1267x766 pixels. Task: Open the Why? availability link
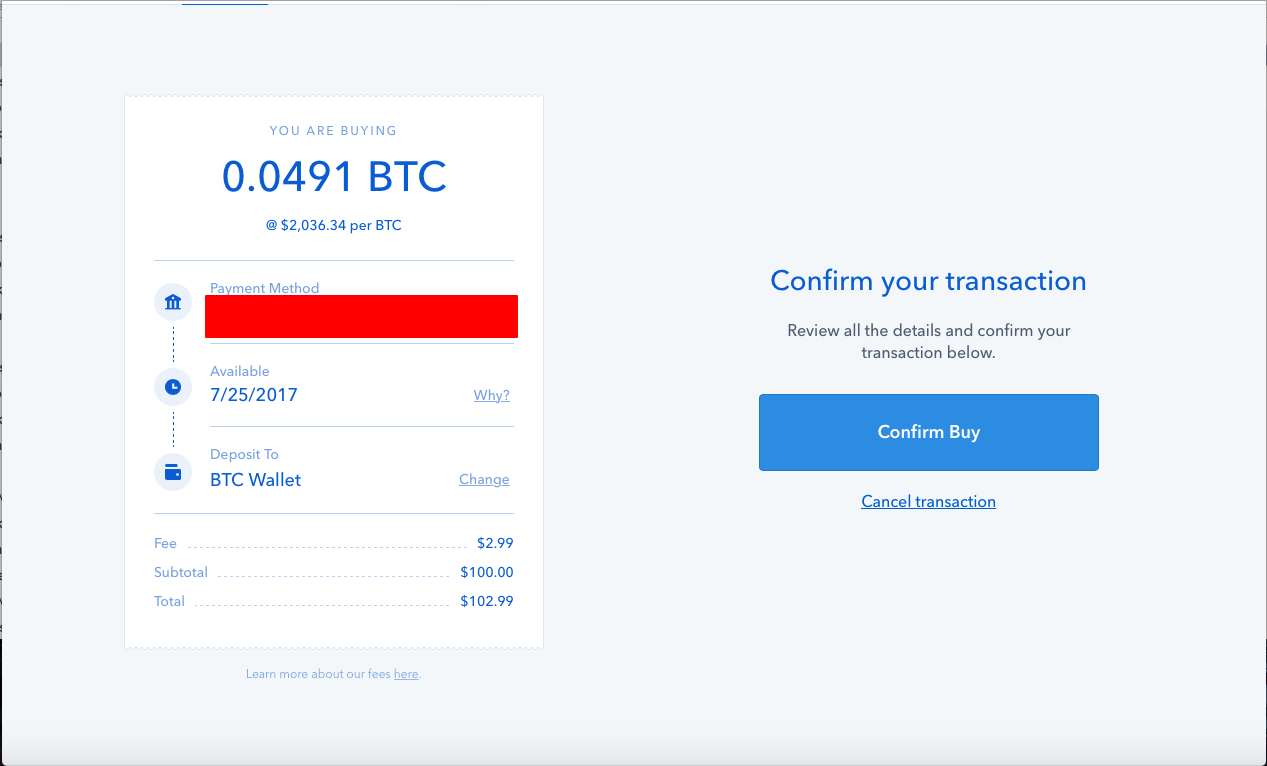(x=491, y=395)
